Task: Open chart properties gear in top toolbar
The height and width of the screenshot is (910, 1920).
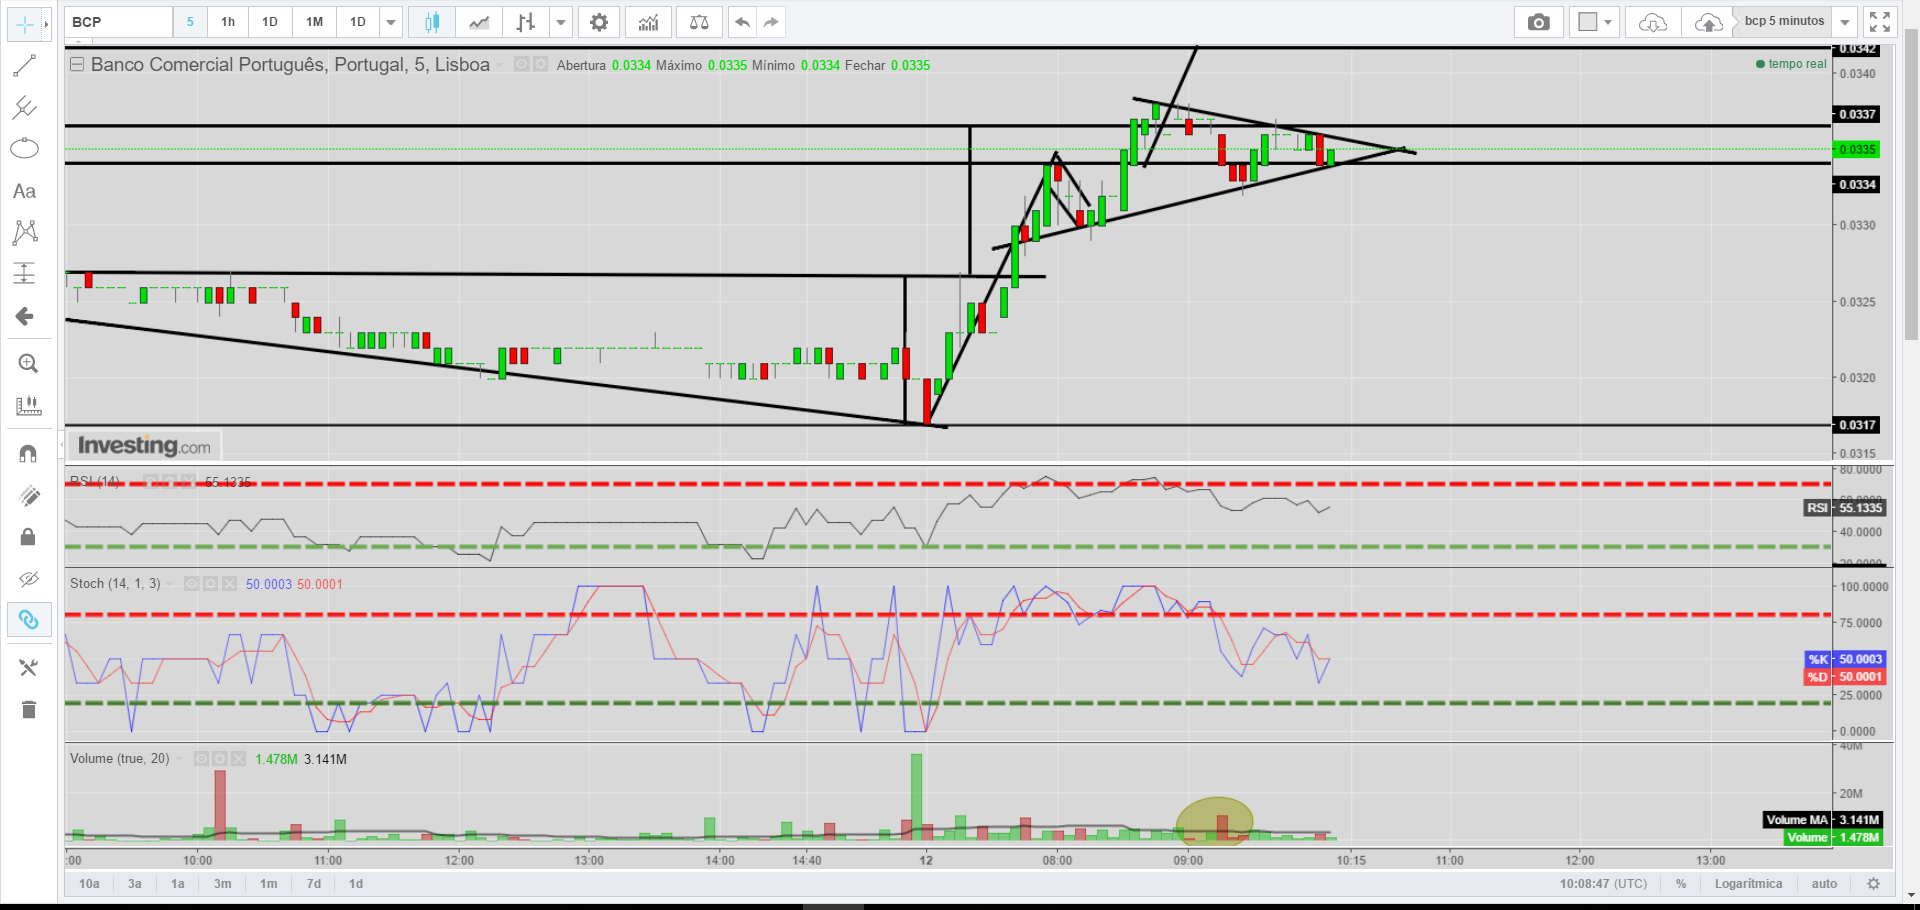Action: click(x=599, y=22)
